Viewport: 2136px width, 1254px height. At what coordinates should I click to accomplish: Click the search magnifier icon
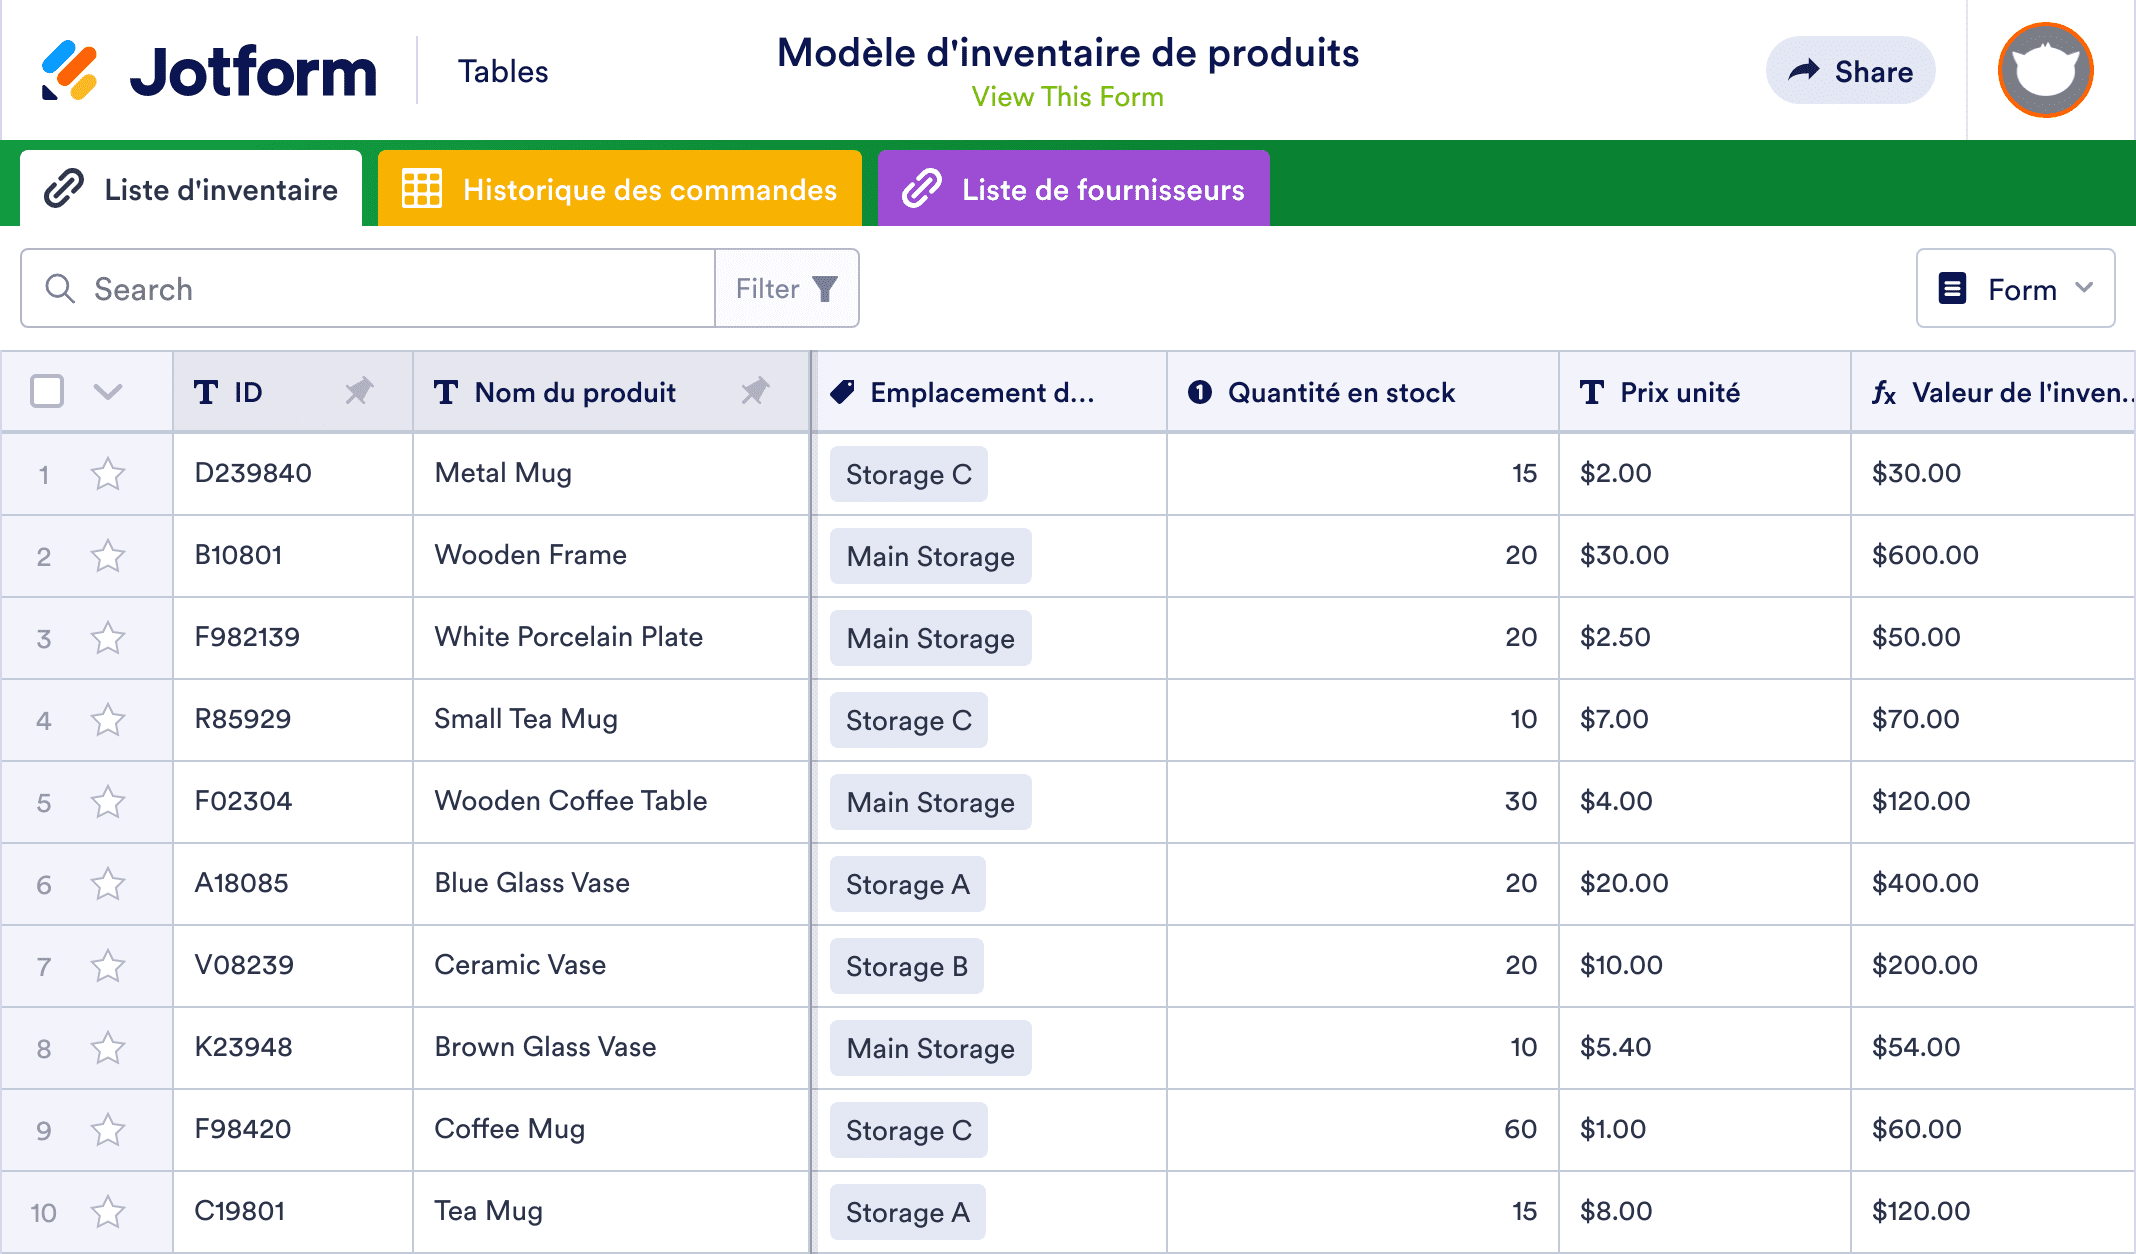(60, 289)
